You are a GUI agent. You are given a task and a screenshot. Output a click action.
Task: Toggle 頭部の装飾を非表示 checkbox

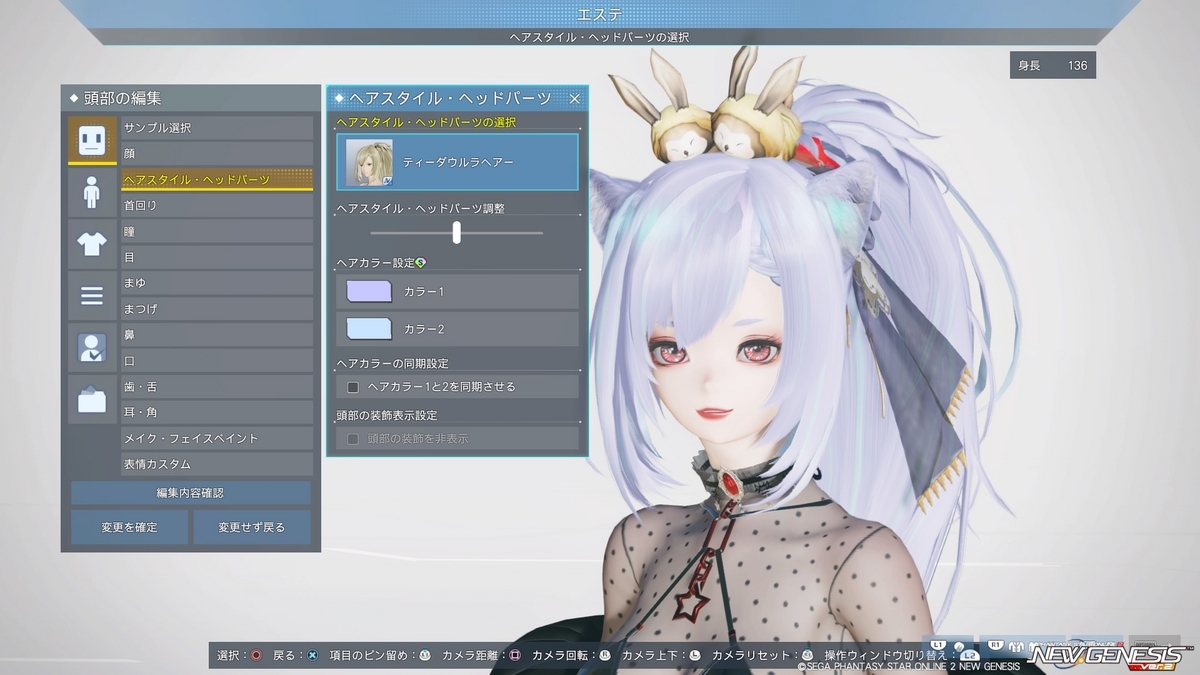point(353,439)
